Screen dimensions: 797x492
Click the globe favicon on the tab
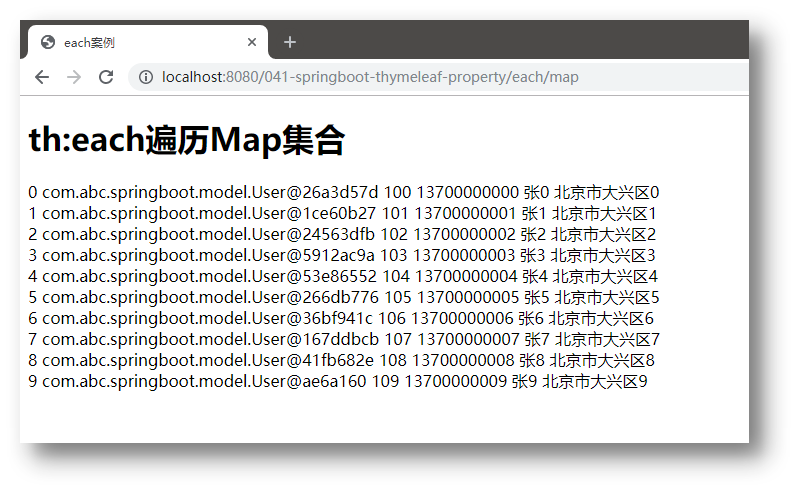coord(48,42)
